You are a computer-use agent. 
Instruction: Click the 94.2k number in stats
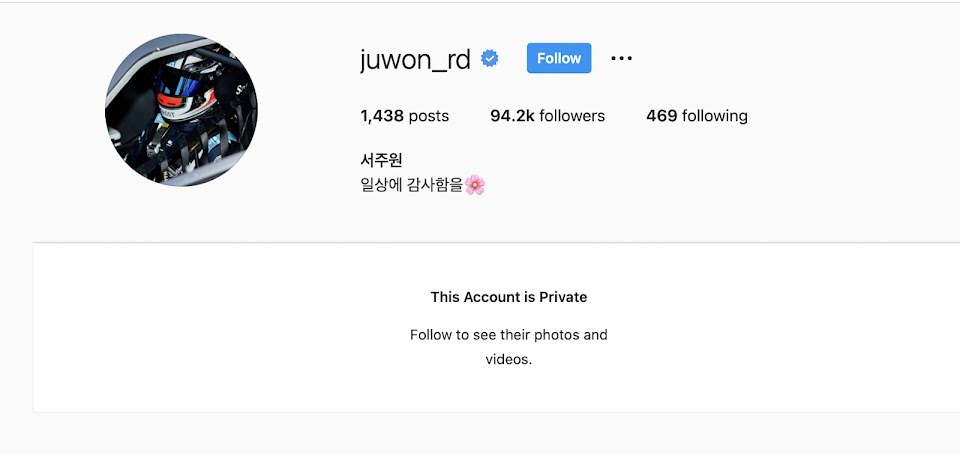[512, 116]
